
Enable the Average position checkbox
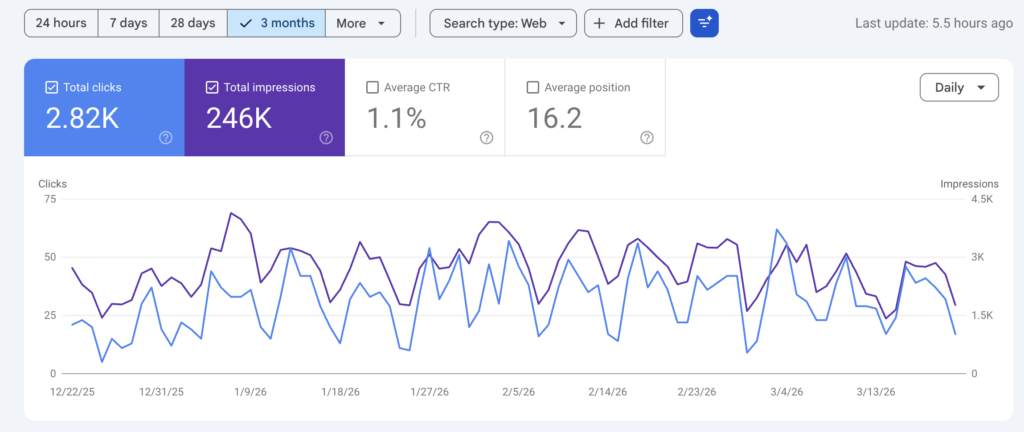[x=533, y=88]
